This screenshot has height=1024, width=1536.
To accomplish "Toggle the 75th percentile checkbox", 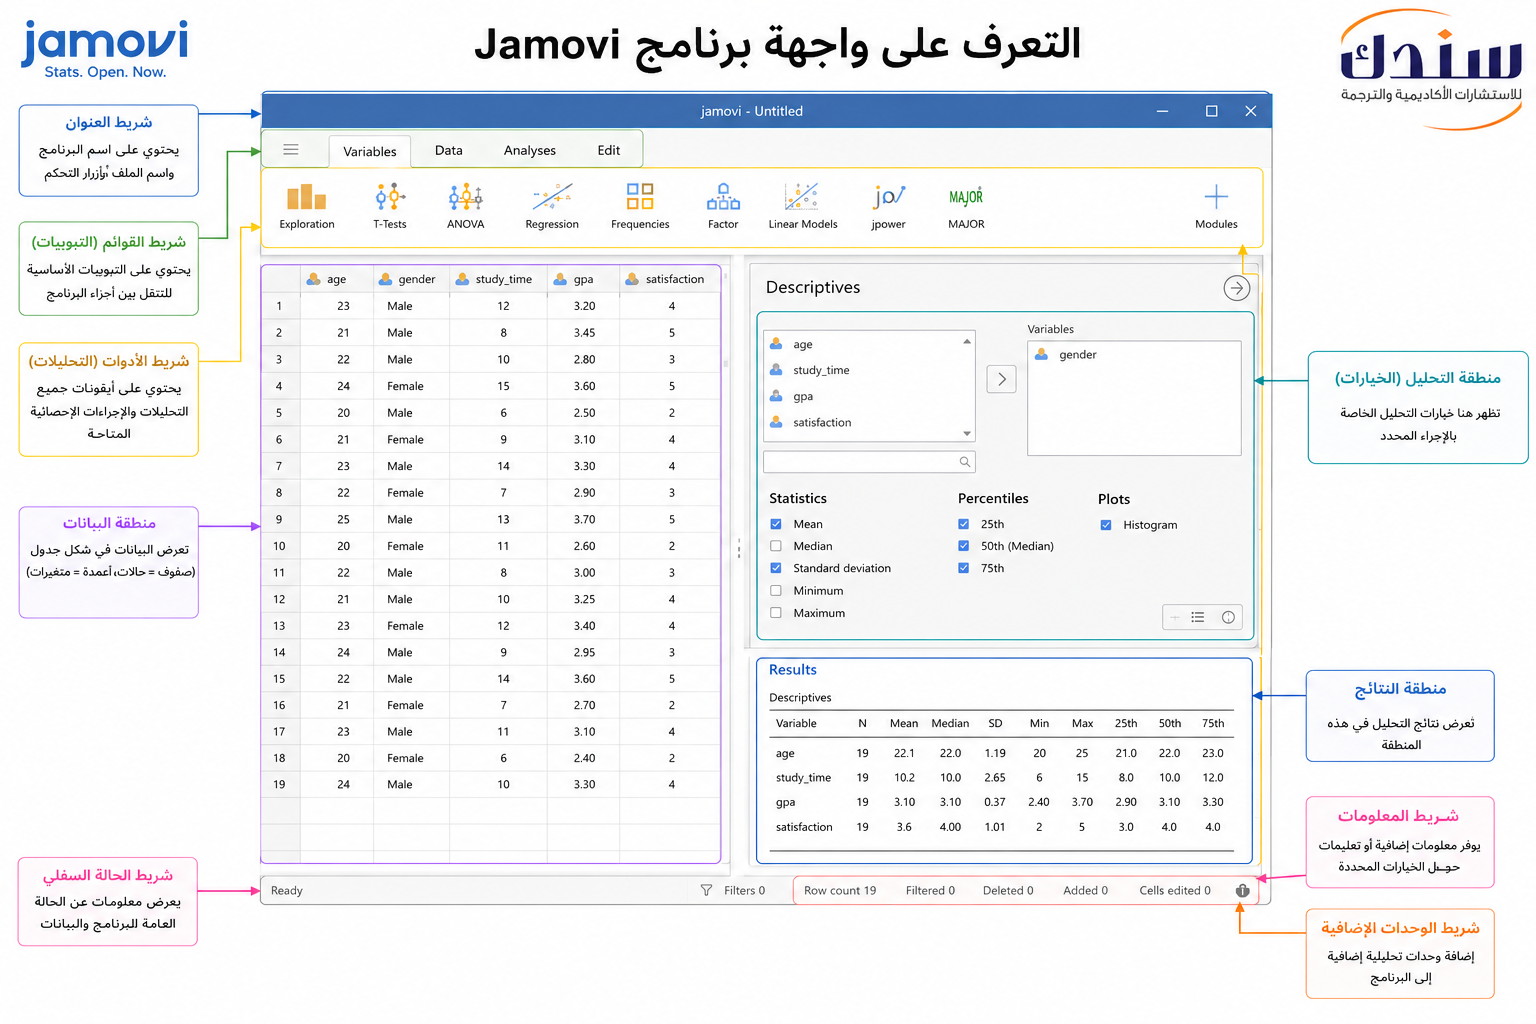I will (x=964, y=568).
